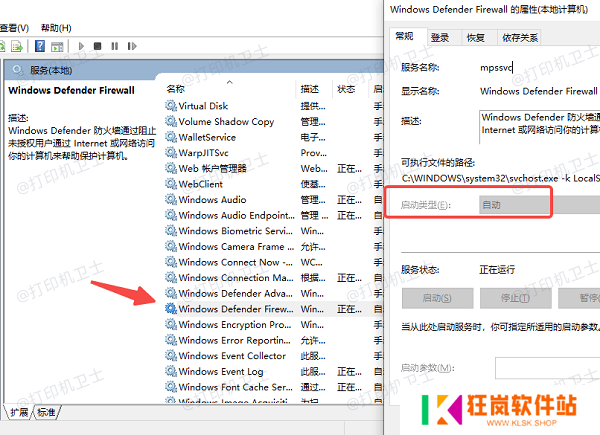This screenshot has width=600, height=435.
Task: Click the 启动参数(M) input field
Action: pyautogui.click(x=548, y=368)
